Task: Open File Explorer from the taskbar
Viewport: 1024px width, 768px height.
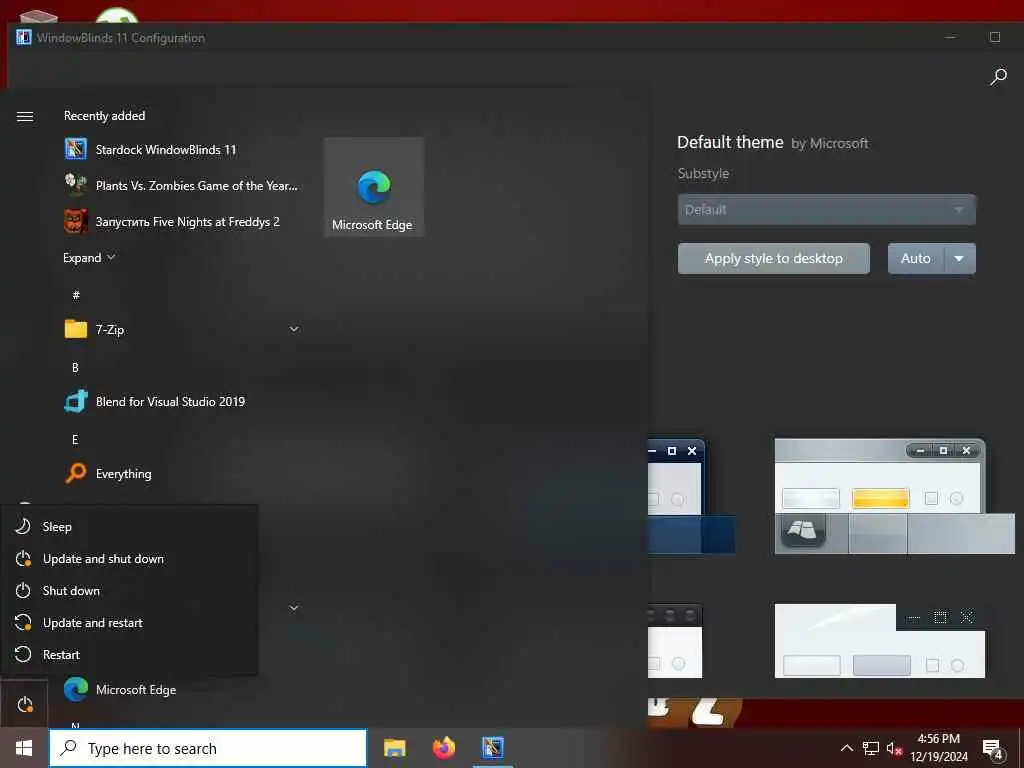Action: [x=394, y=748]
